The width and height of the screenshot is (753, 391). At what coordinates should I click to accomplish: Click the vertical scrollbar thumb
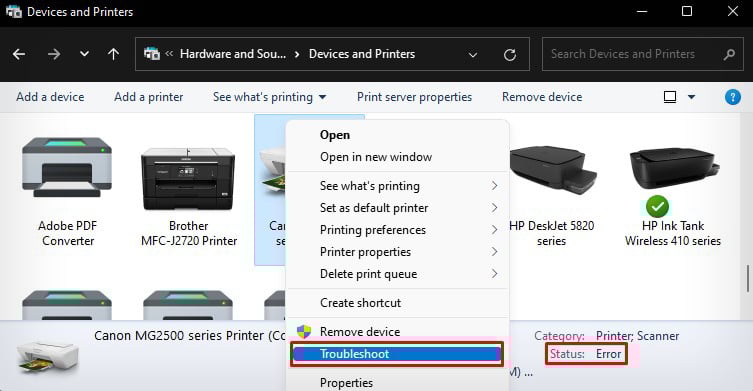click(748, 279)
